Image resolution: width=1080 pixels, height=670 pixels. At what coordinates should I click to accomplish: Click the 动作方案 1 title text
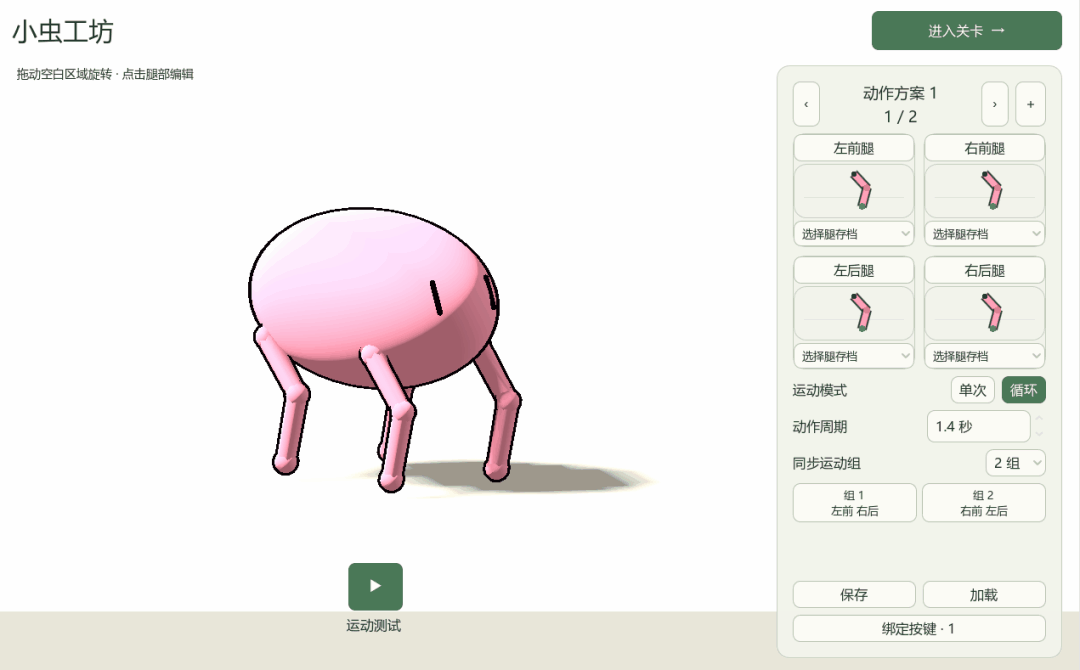[900, 93]
